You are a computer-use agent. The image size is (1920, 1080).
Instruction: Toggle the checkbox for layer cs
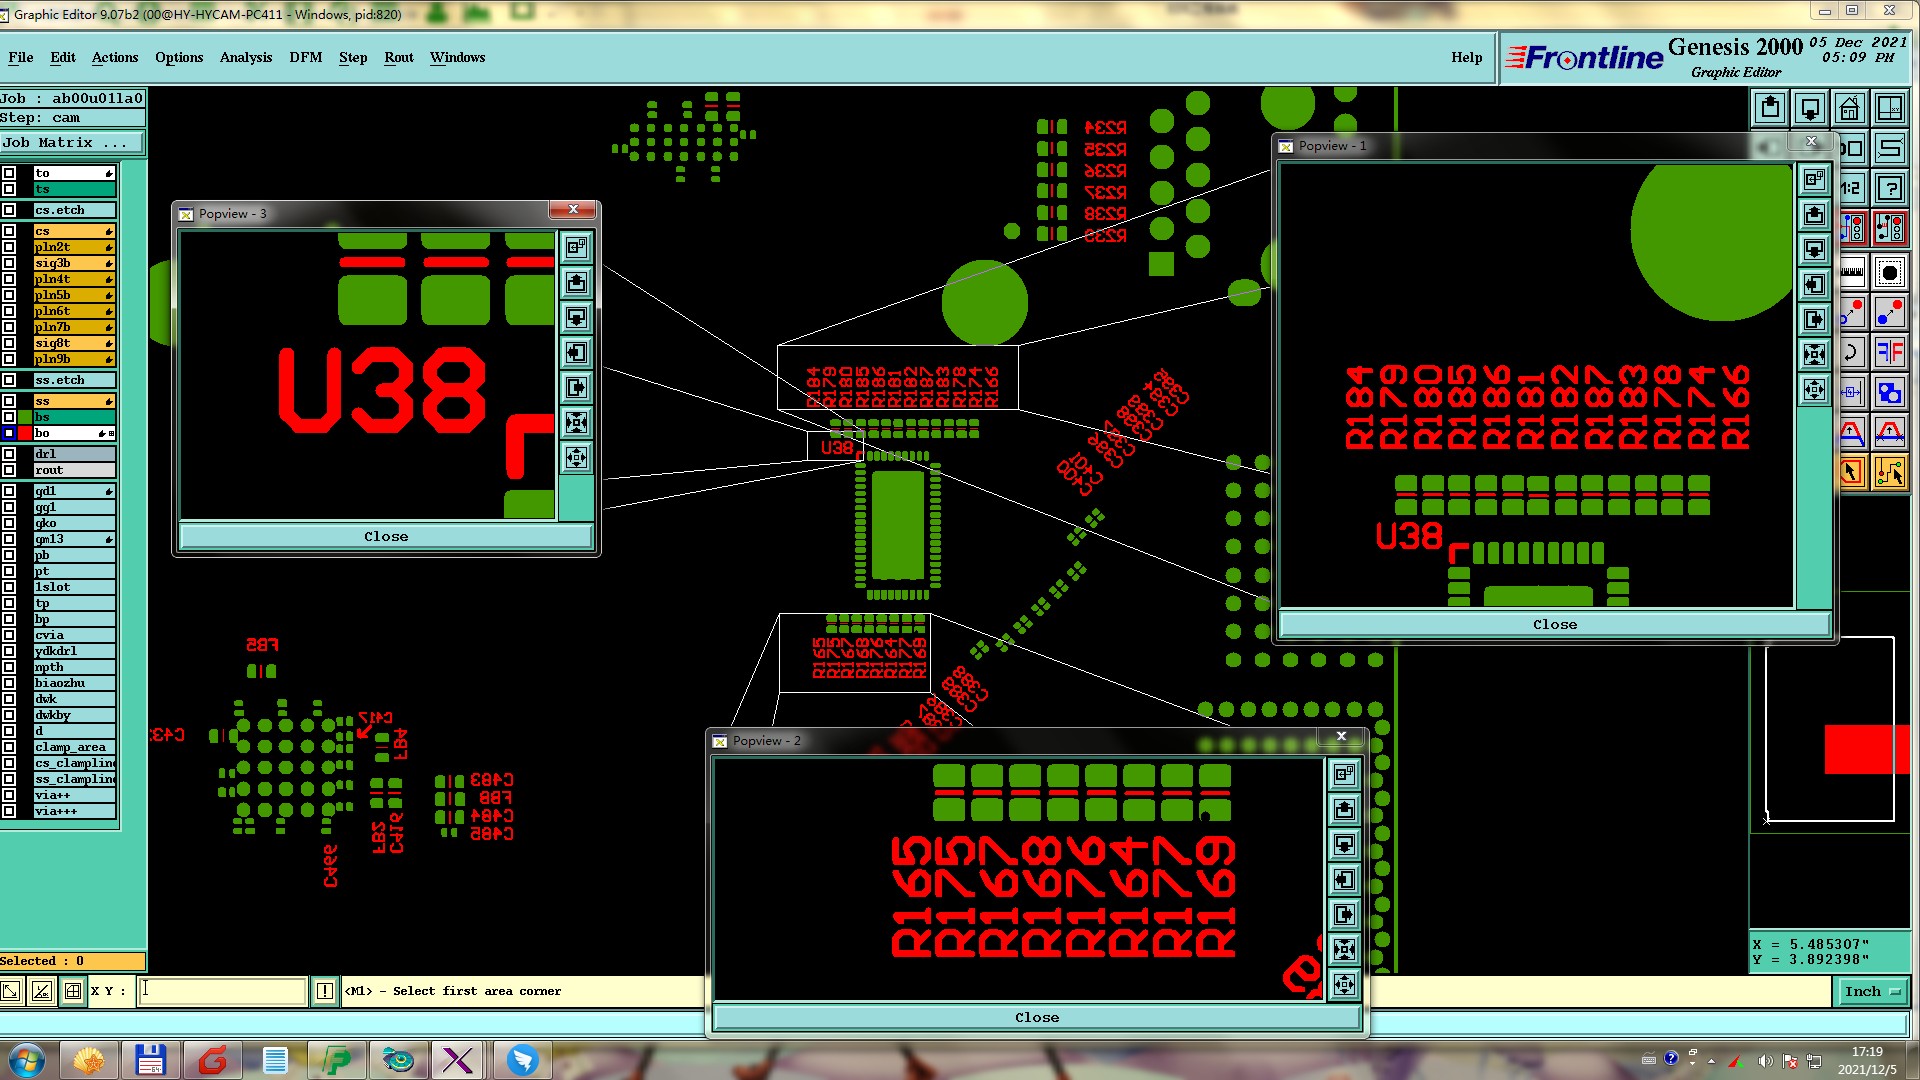coord(9,231)
